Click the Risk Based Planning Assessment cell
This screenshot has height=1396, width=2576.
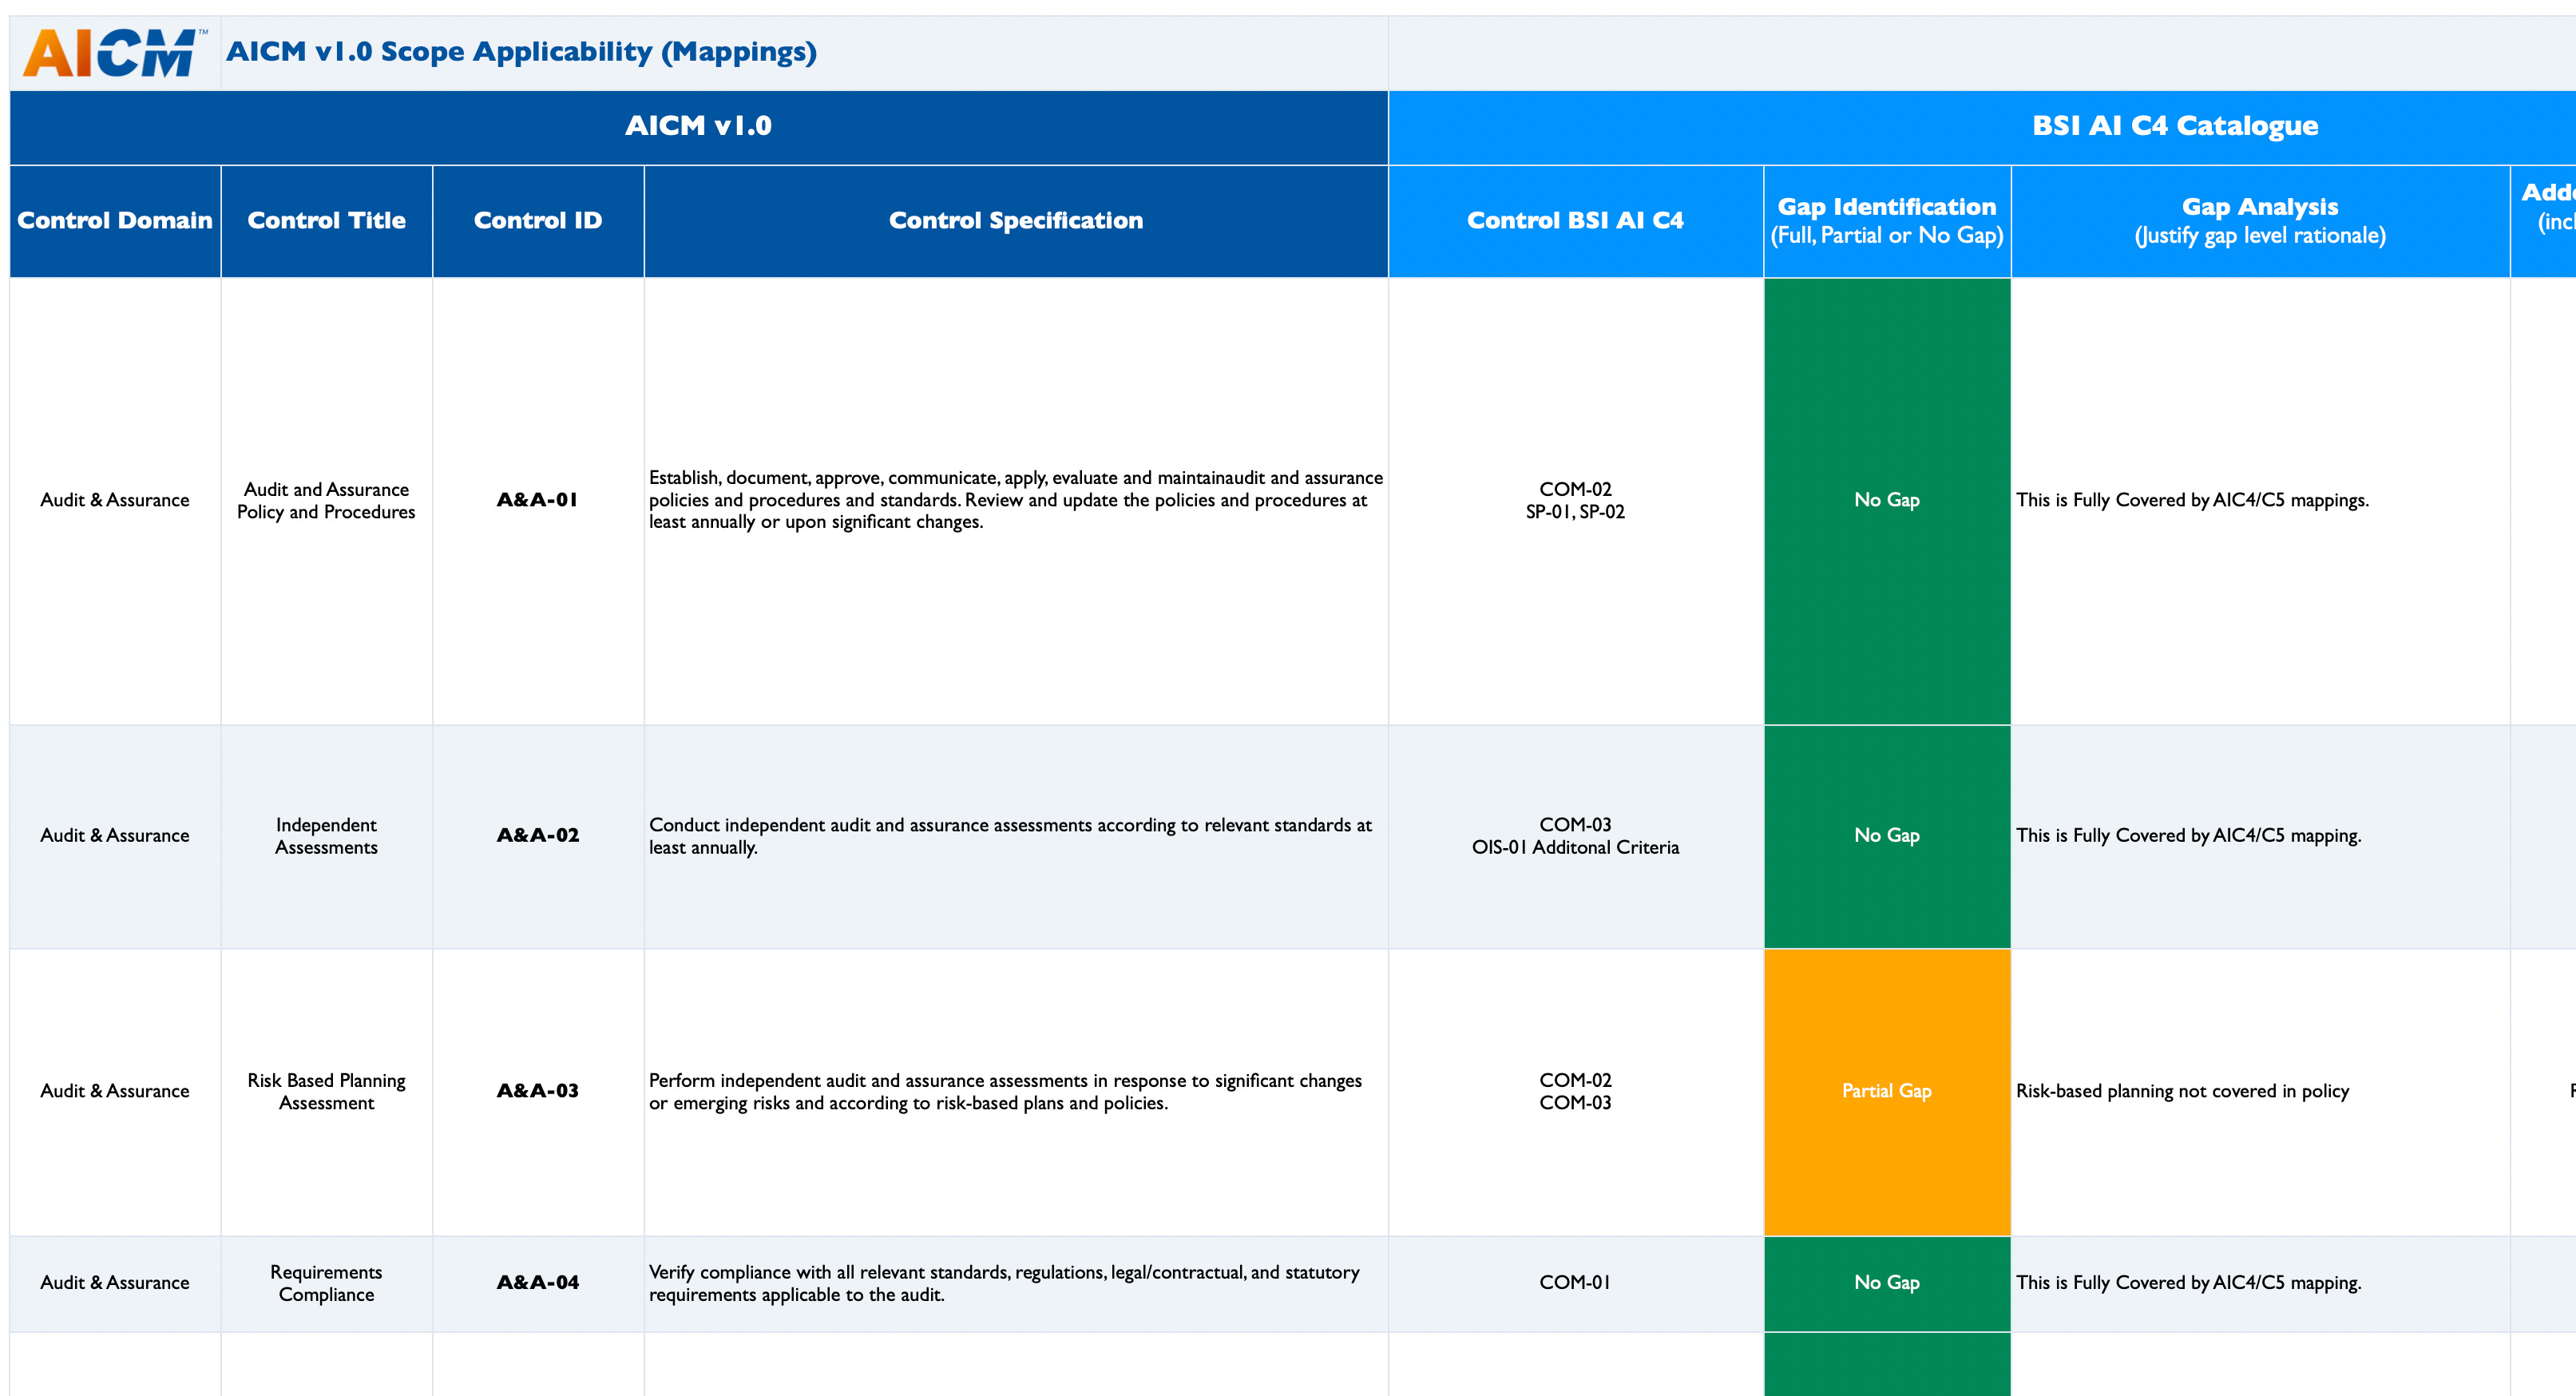pos(326,1091)
